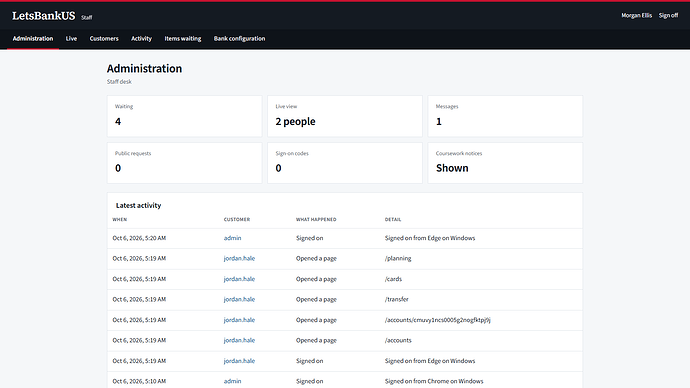Open jordan.hale link in 5:19 Signed on row
Viewport: 690px width, 388px height.
pyautogui.click(x=239, y=361)
